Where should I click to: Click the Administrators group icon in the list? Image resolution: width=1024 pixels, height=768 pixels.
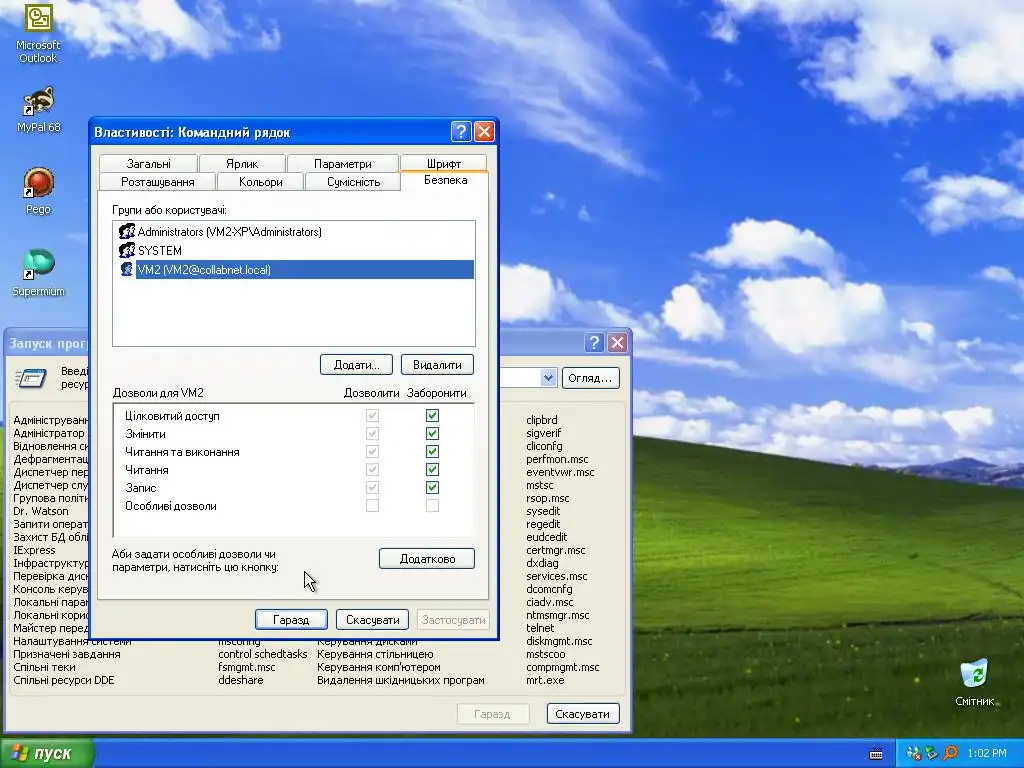click(127, 232)
